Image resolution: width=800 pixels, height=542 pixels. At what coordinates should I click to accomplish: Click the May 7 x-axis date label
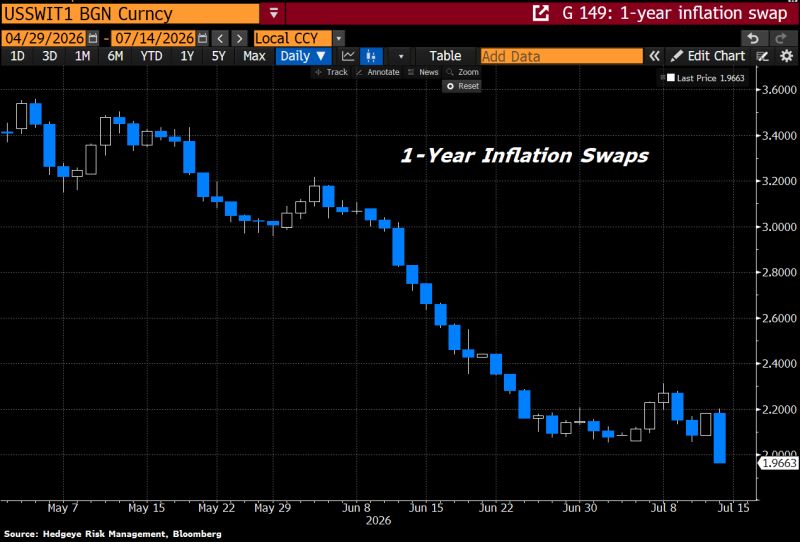(63, 508)
